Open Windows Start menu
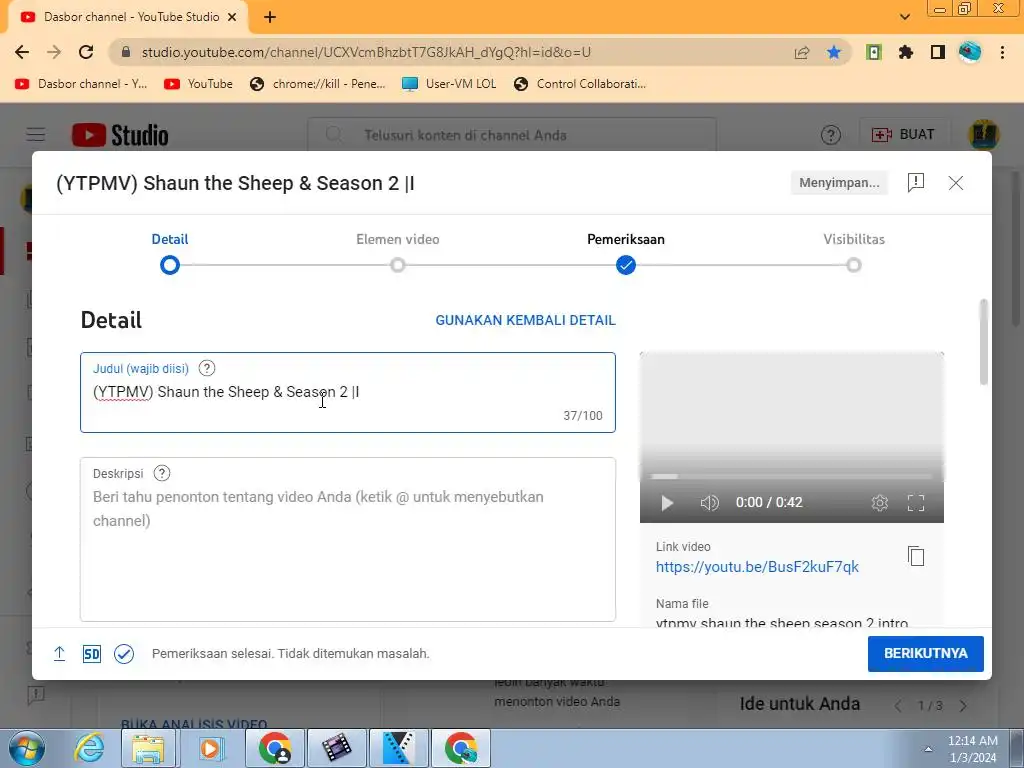The image size is (1024, 768). 27,748
